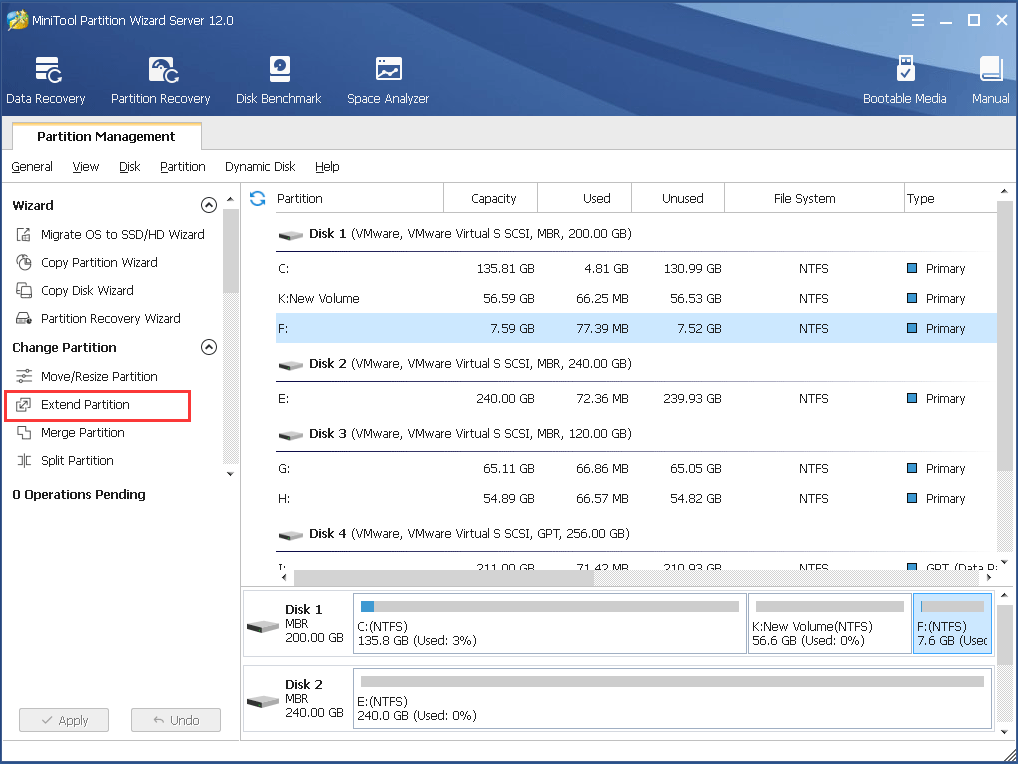Click the Undo button
Viewport: 1018px width, 764px height.
point(176,720)
